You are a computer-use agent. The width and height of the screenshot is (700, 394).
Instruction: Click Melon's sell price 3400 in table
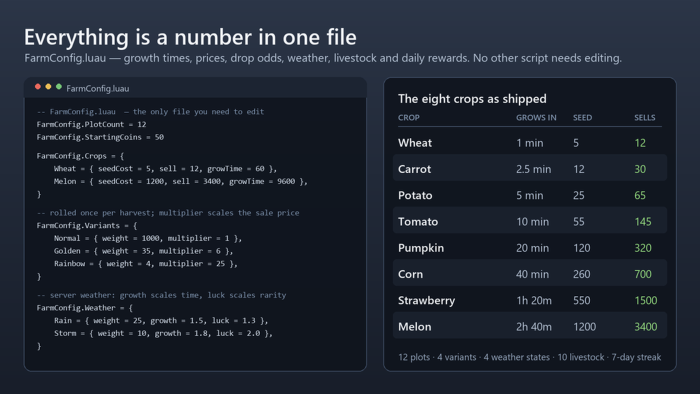coord(646,327)
